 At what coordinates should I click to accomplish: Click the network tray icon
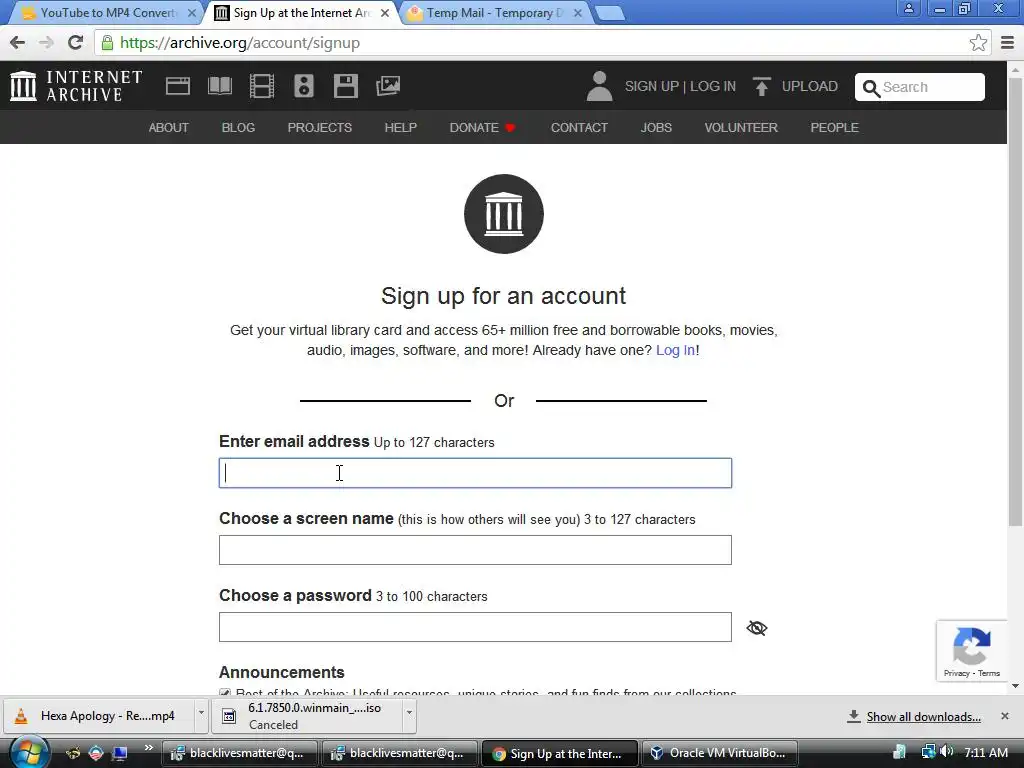click(x=928, y=752)
